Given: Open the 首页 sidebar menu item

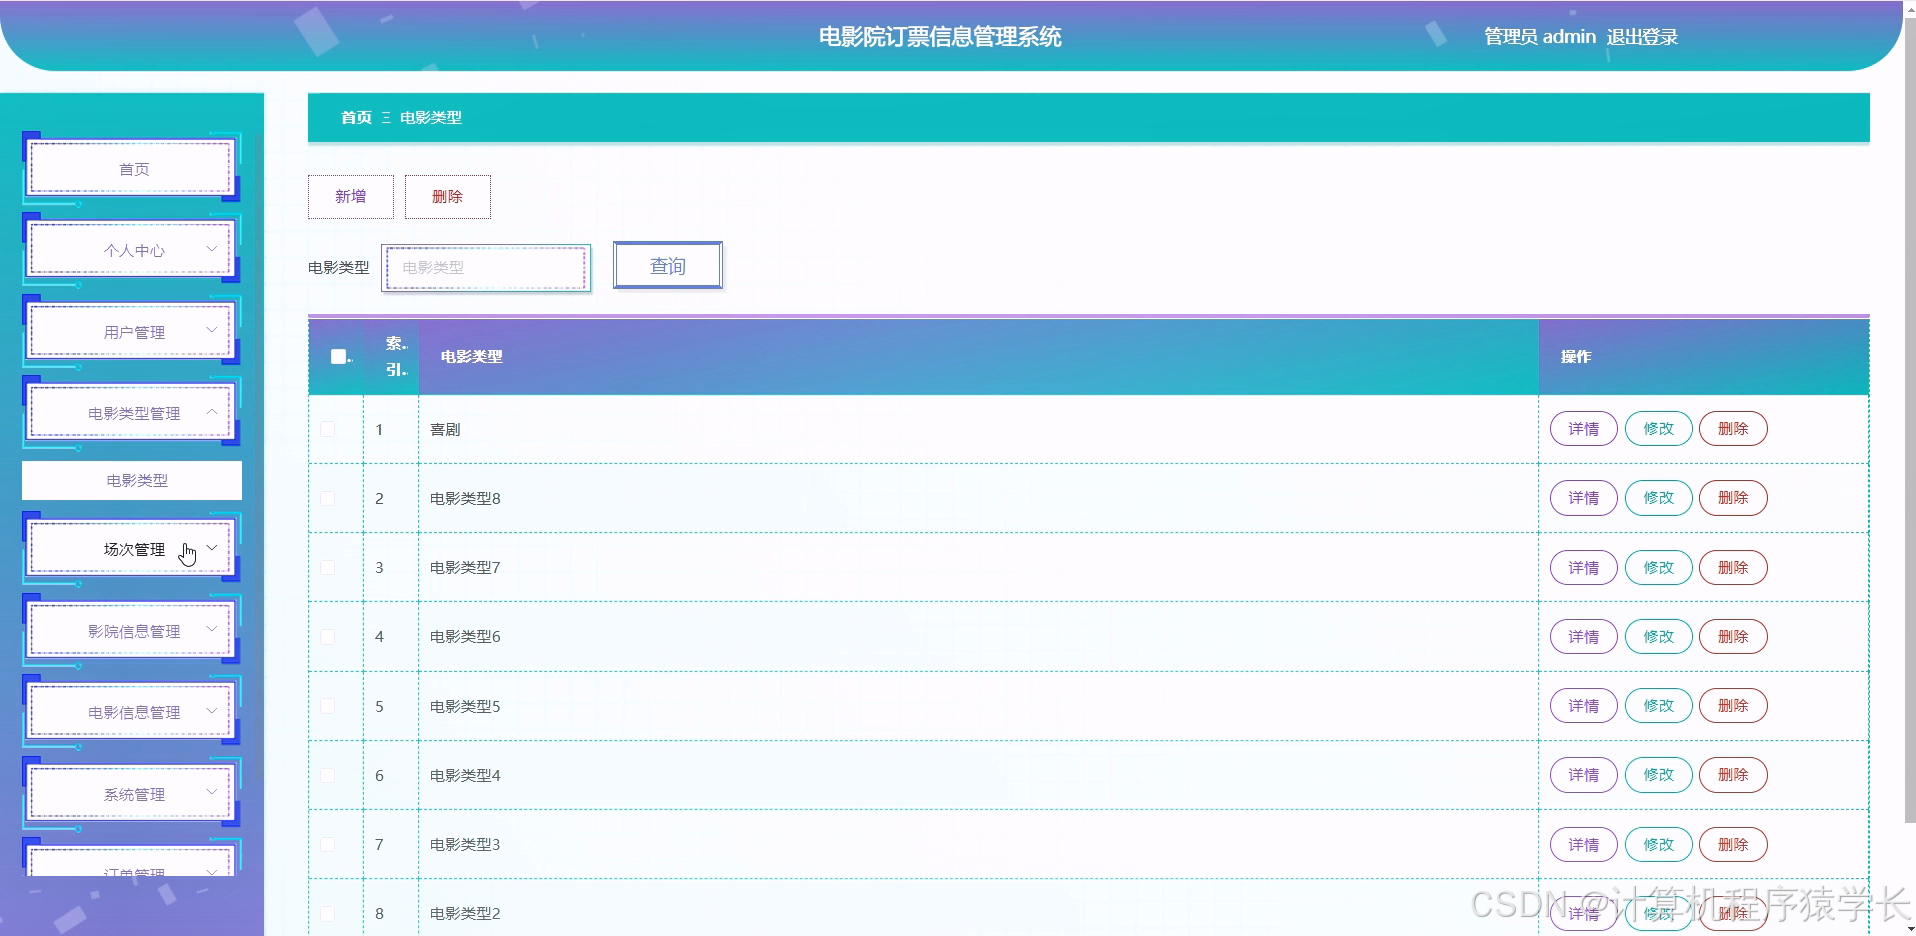Looking at the screenshot, I should pyautogui.click(x=132, y=169).
